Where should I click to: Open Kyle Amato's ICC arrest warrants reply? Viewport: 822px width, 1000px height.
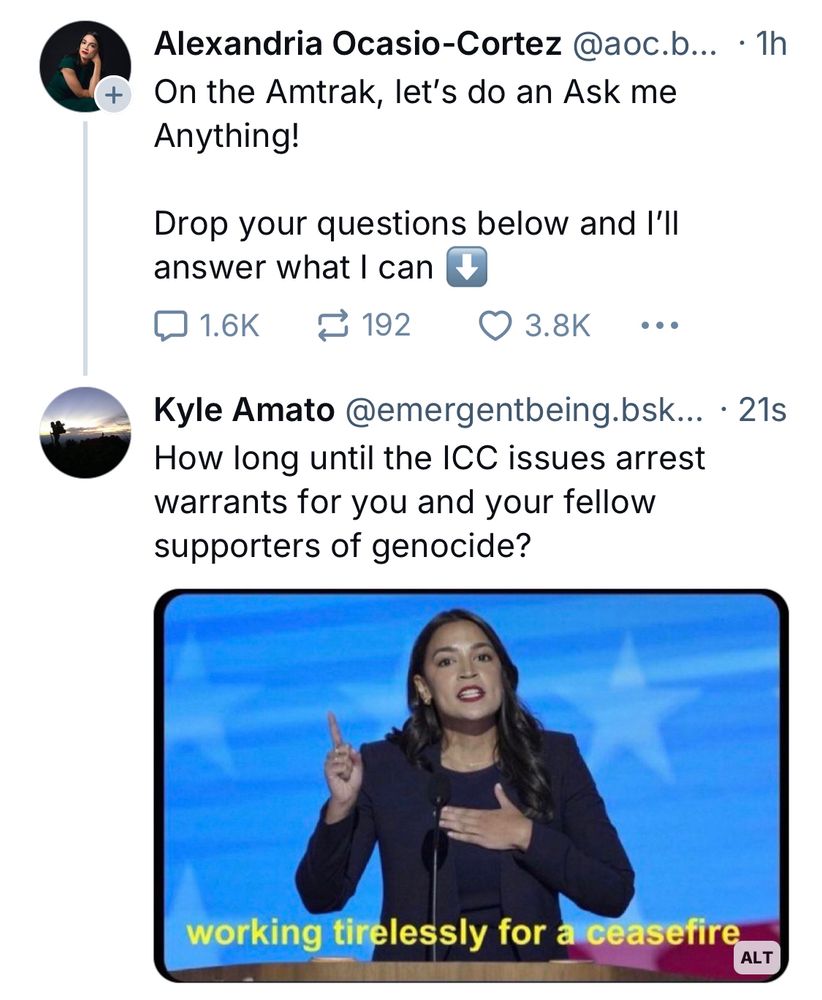click(x=430, y=500)
